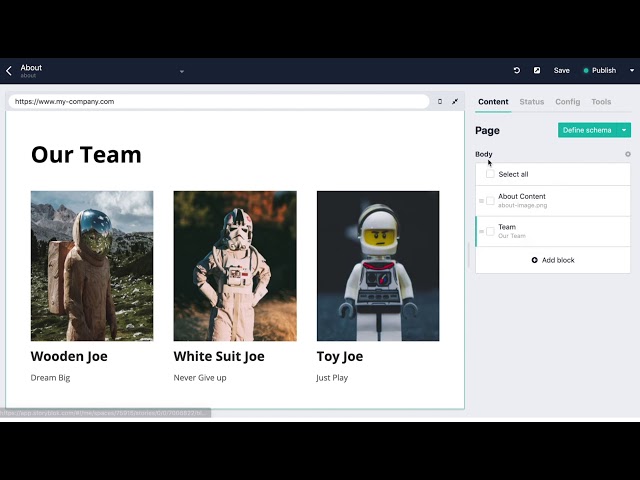Expand the Publish options arrow

tap(632, 70)
